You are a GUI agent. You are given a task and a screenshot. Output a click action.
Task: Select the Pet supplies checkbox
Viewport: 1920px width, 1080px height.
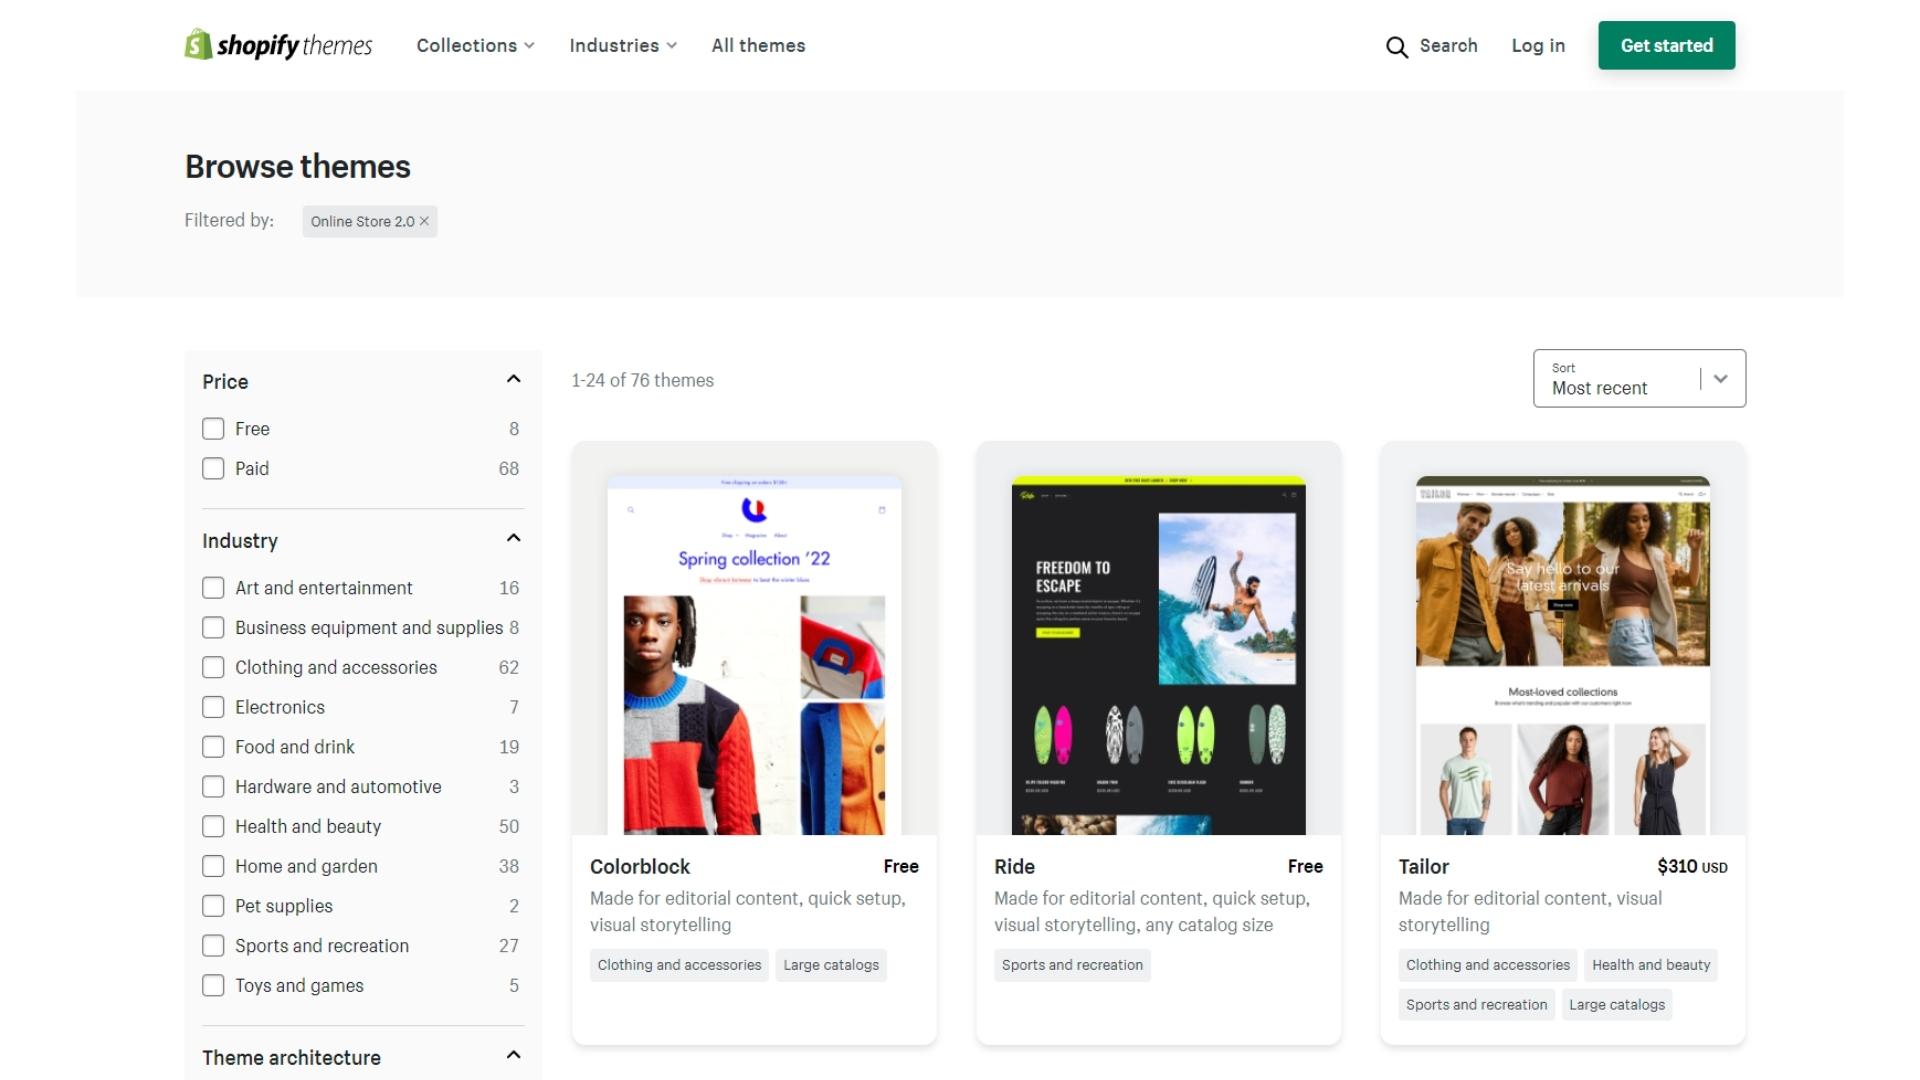click(x=213, y=906)
